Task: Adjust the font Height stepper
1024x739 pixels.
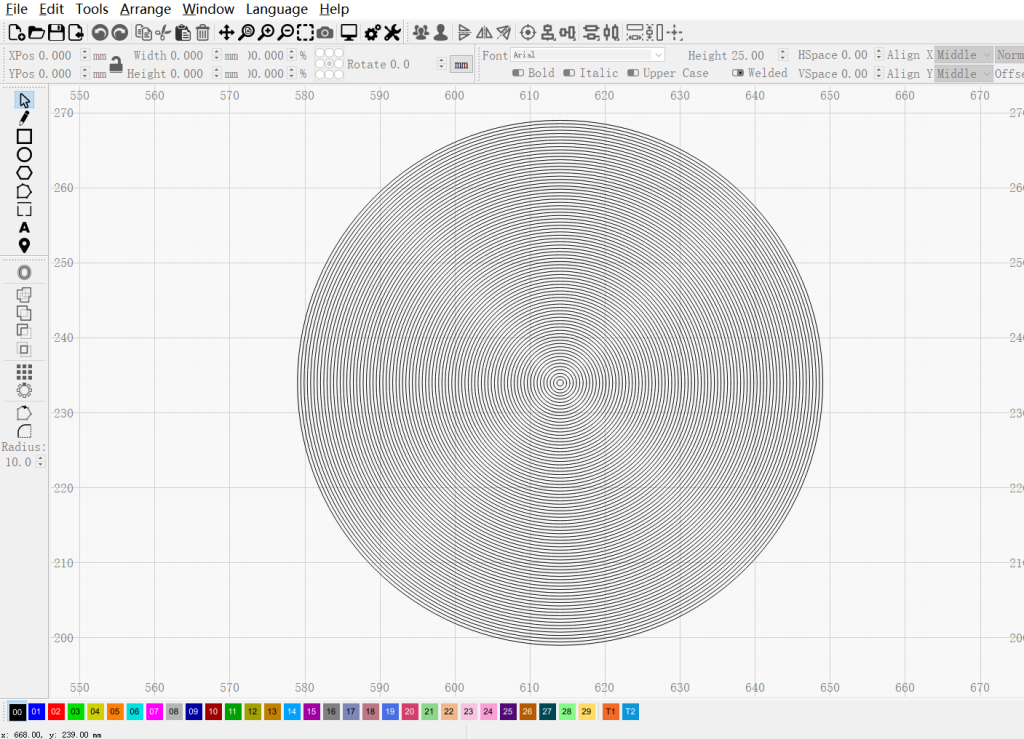Action: click(x=782, y=55)
